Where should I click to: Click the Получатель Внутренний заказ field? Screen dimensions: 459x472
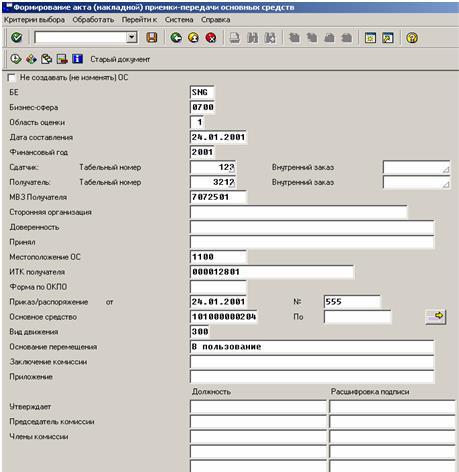pos(417,182)
